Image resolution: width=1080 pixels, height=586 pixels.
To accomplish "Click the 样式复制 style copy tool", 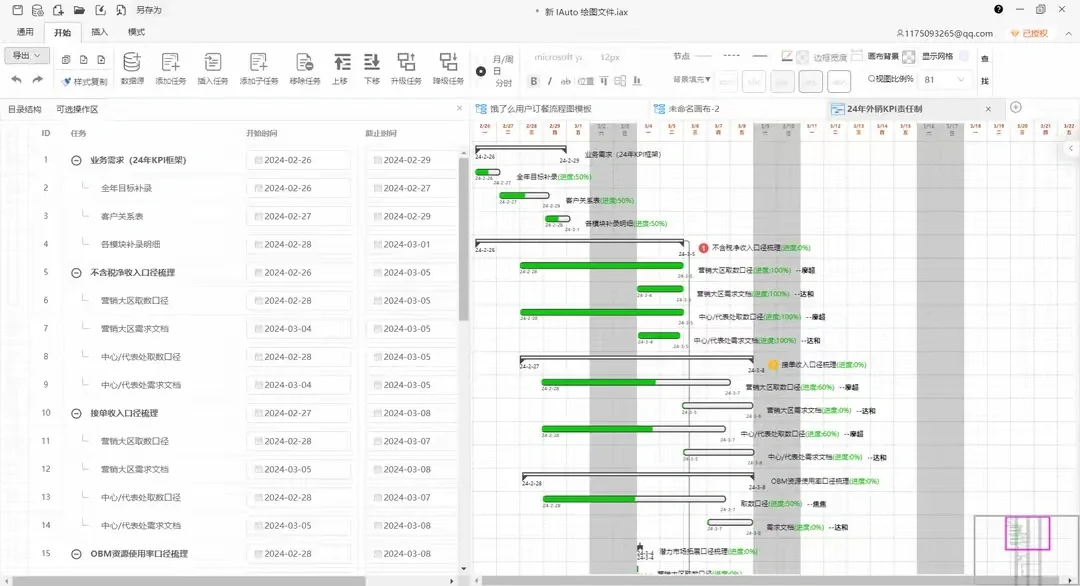I will (84, 81).
